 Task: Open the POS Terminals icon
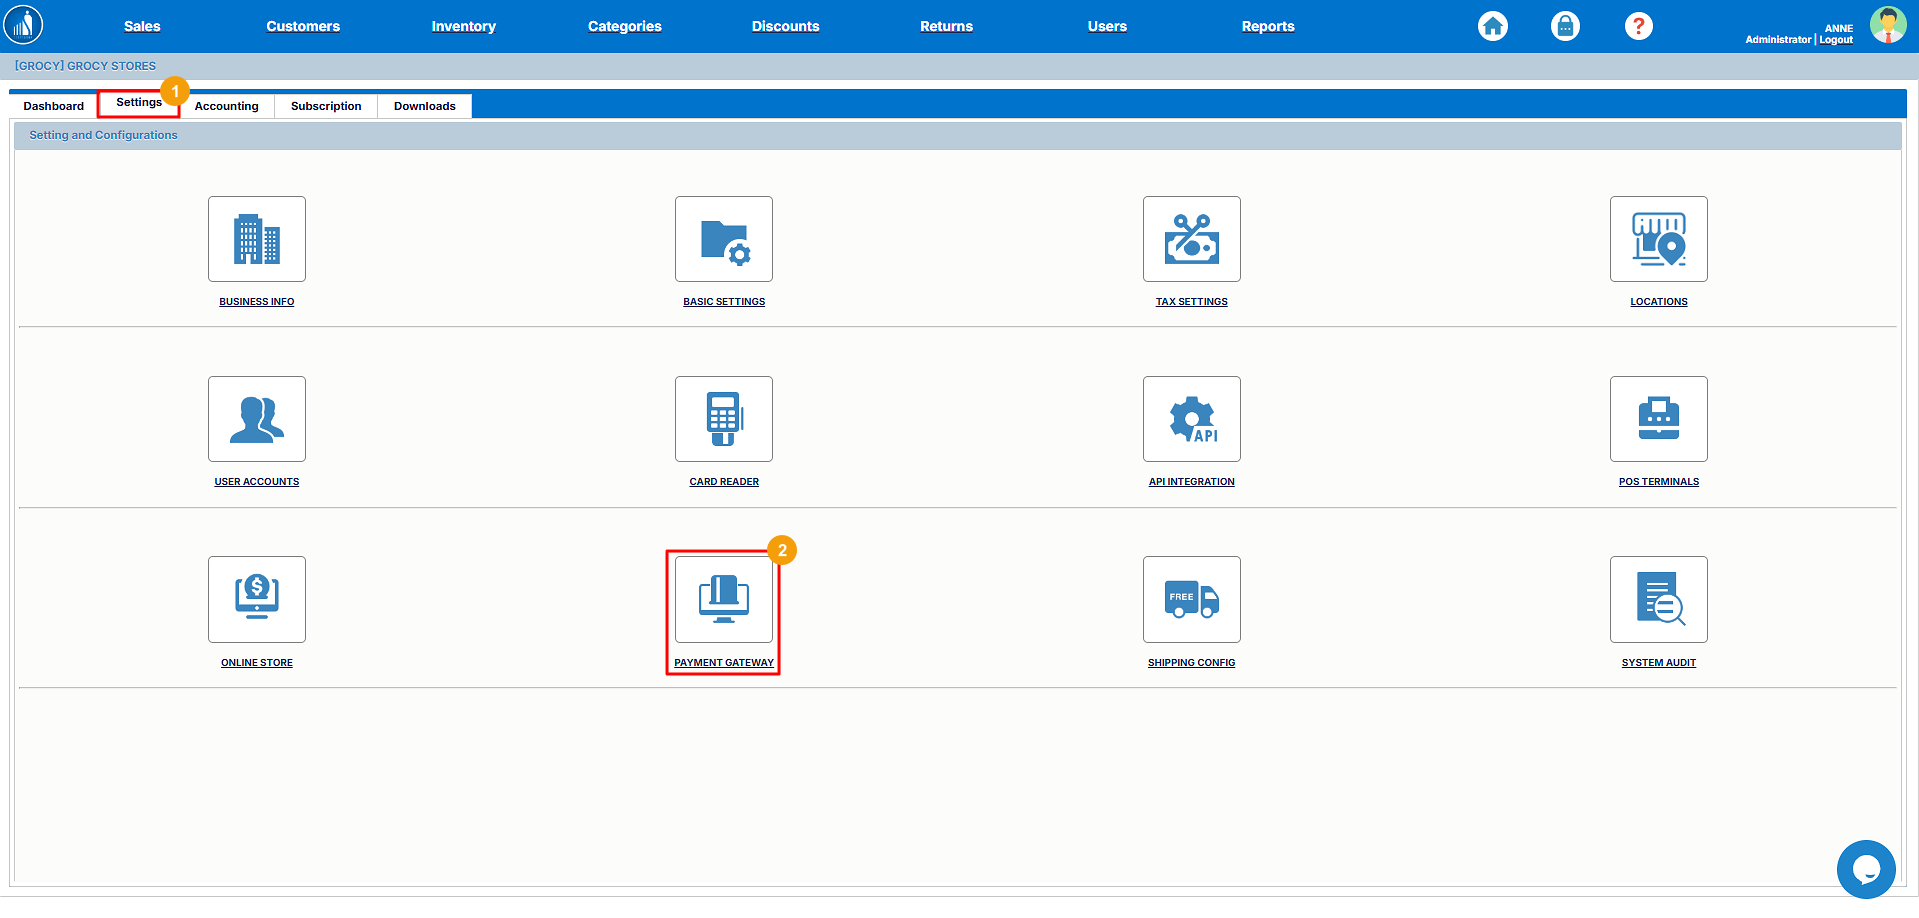tap(1658, 419)
